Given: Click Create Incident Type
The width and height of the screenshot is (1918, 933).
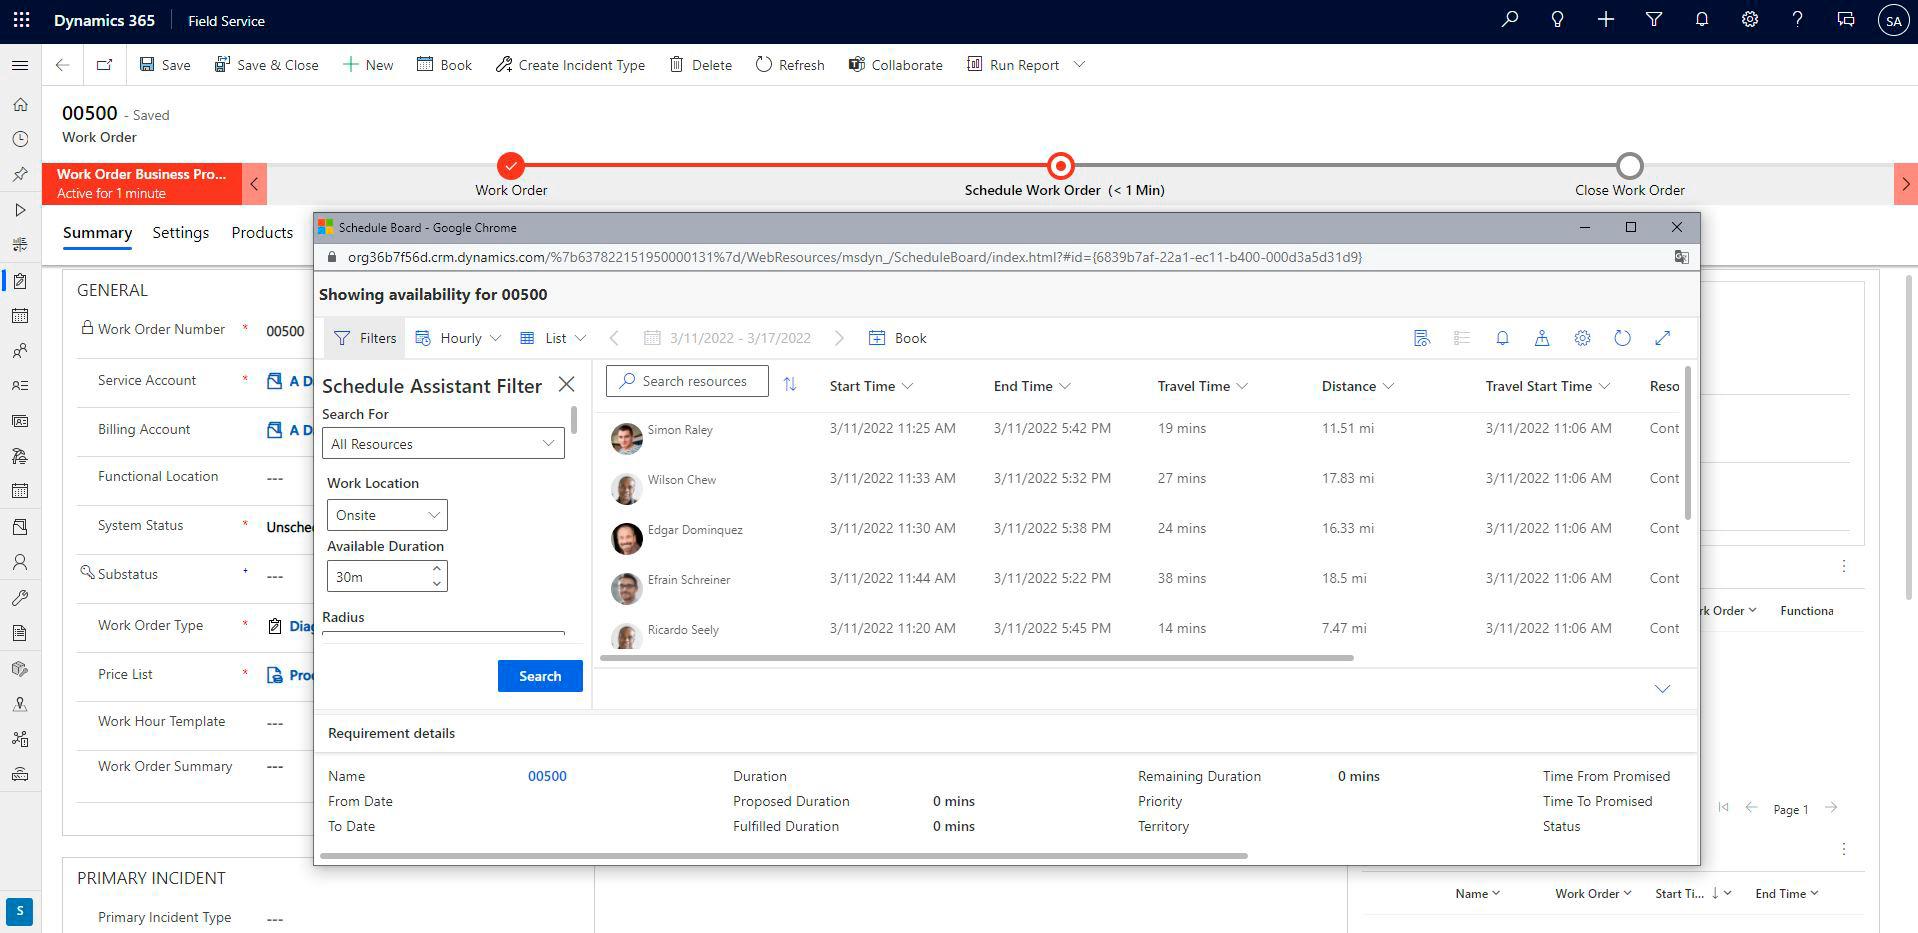Looking at the screenshot, I should [571, 65].
